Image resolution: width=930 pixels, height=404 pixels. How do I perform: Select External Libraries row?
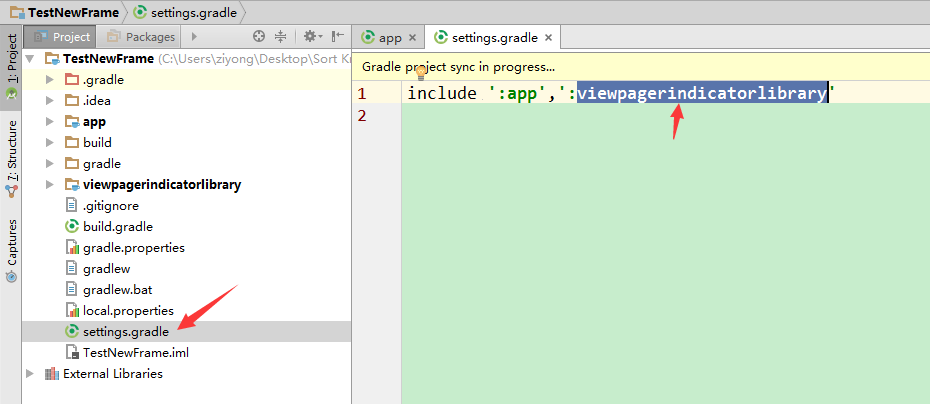pos(187,374)
